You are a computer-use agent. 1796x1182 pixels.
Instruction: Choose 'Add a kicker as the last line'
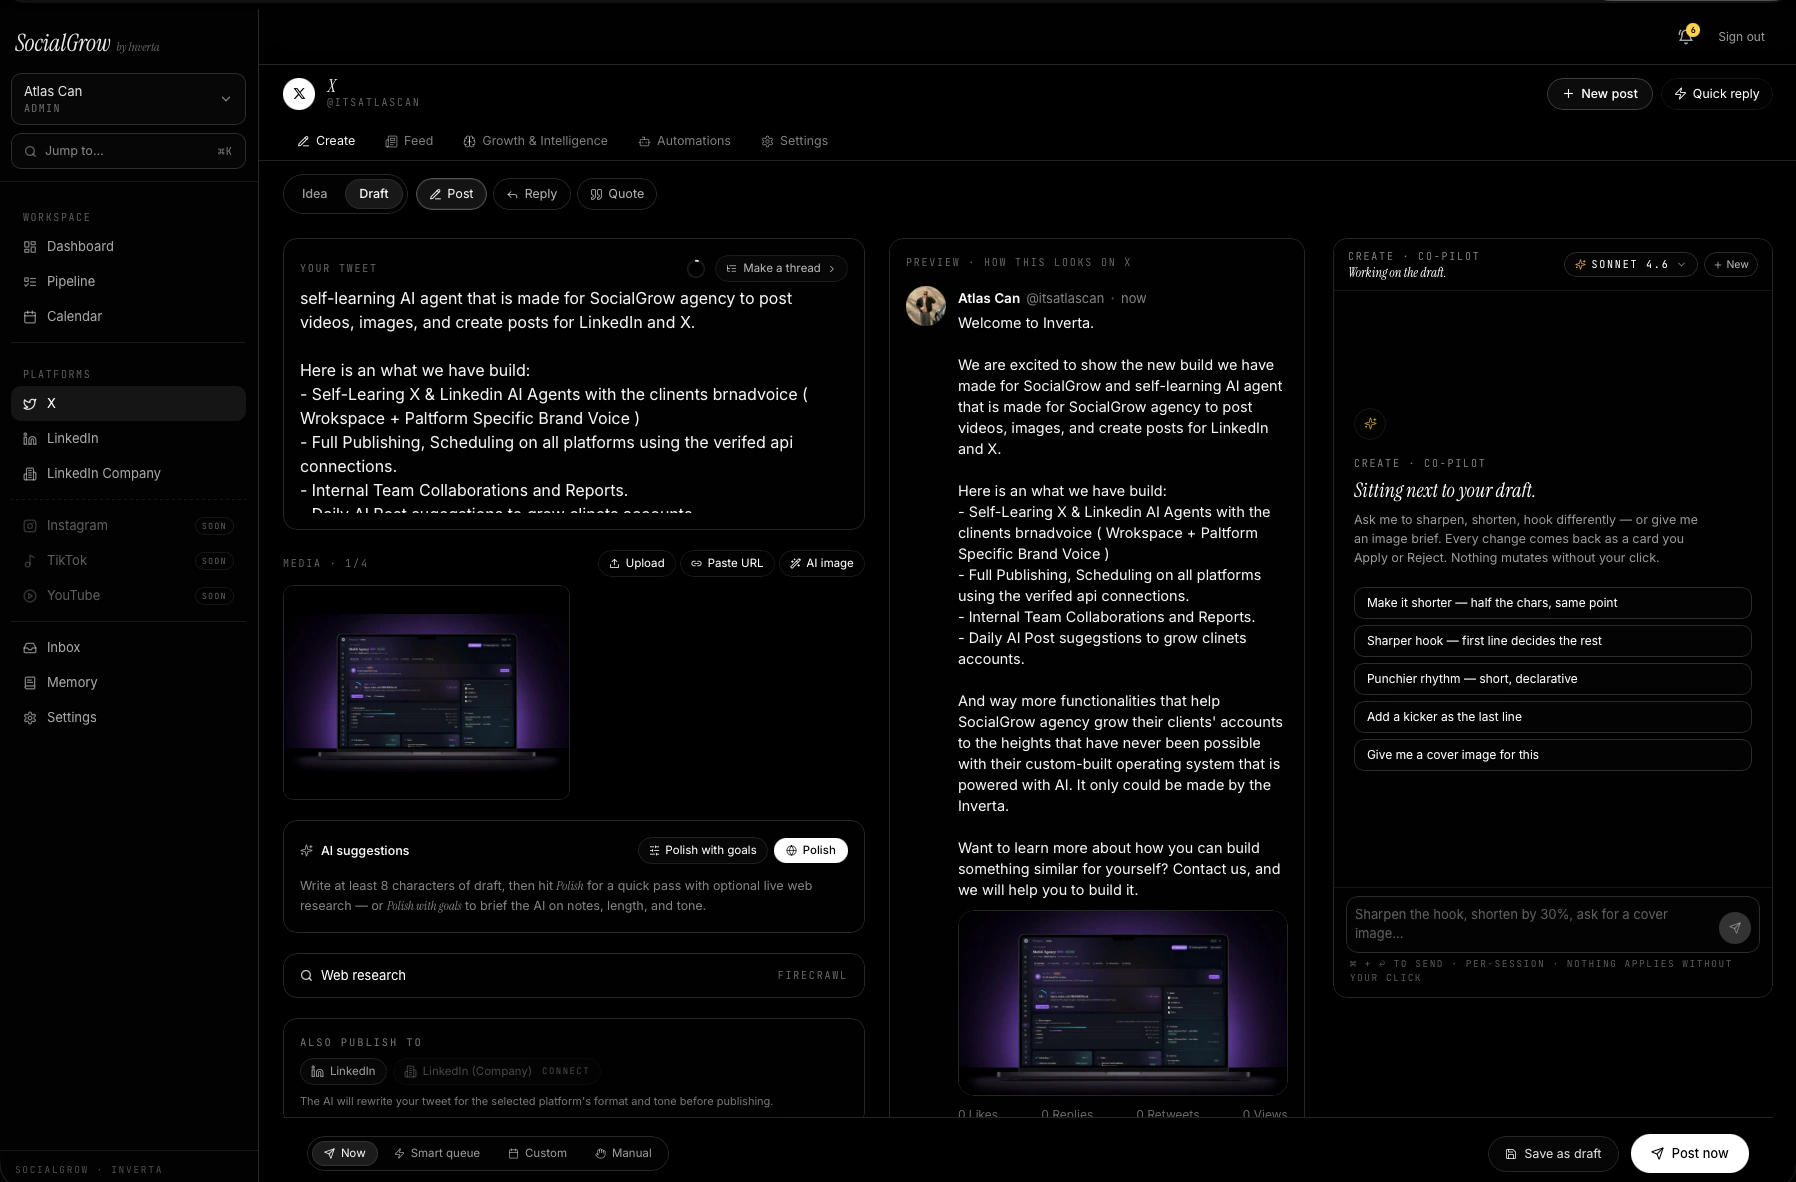1552,717
